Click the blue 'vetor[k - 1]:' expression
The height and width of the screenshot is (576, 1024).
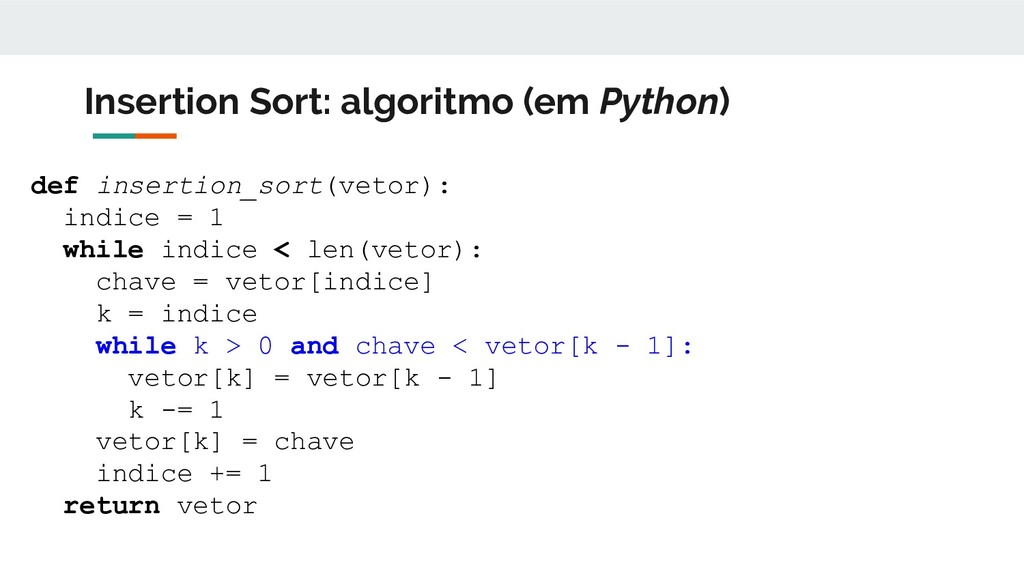(588, 346)
